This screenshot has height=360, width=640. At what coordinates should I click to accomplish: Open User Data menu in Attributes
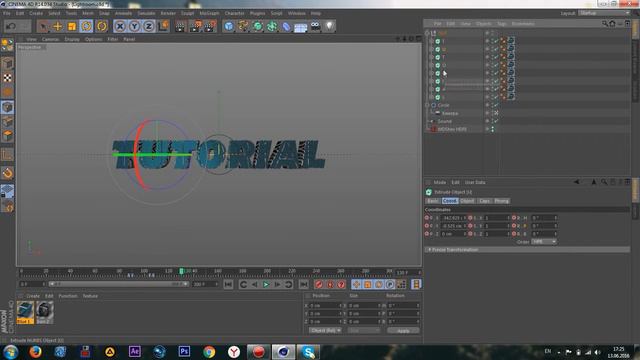[x=475, y=182]
